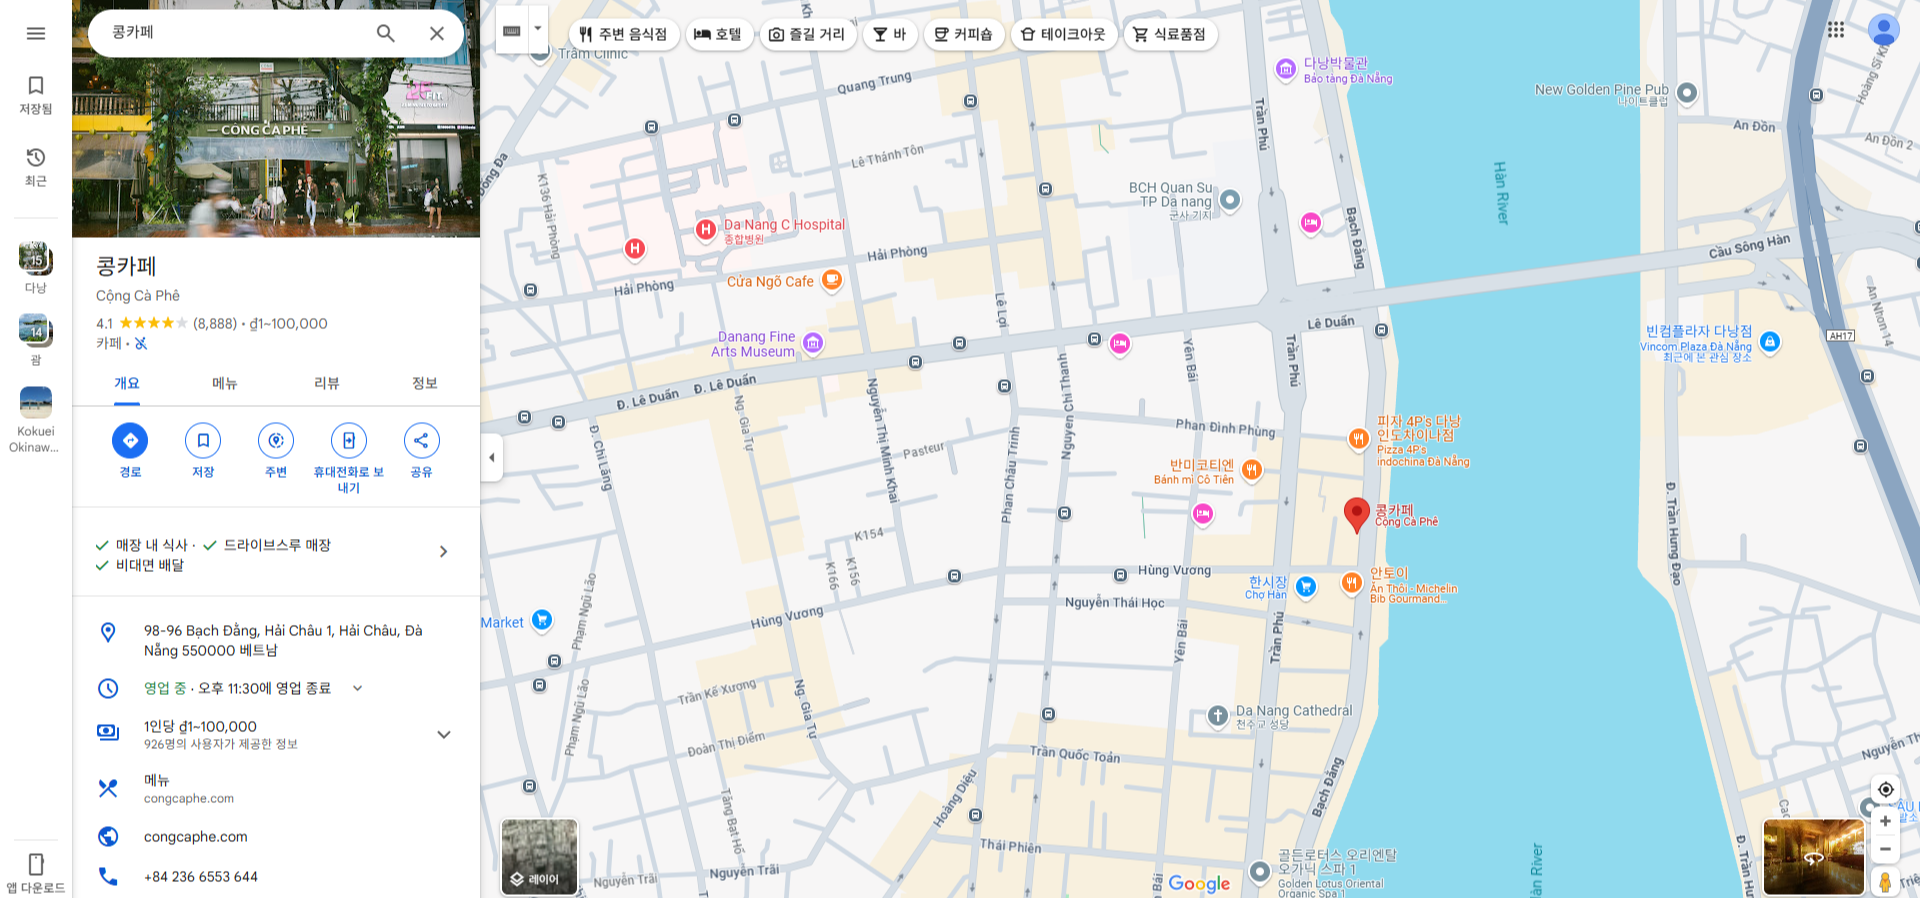The height and width of the screenshot is (898, 1920).
Task: Click the 한시장 Chợ Hàn marker
Action: click(x=1306, y=587)
